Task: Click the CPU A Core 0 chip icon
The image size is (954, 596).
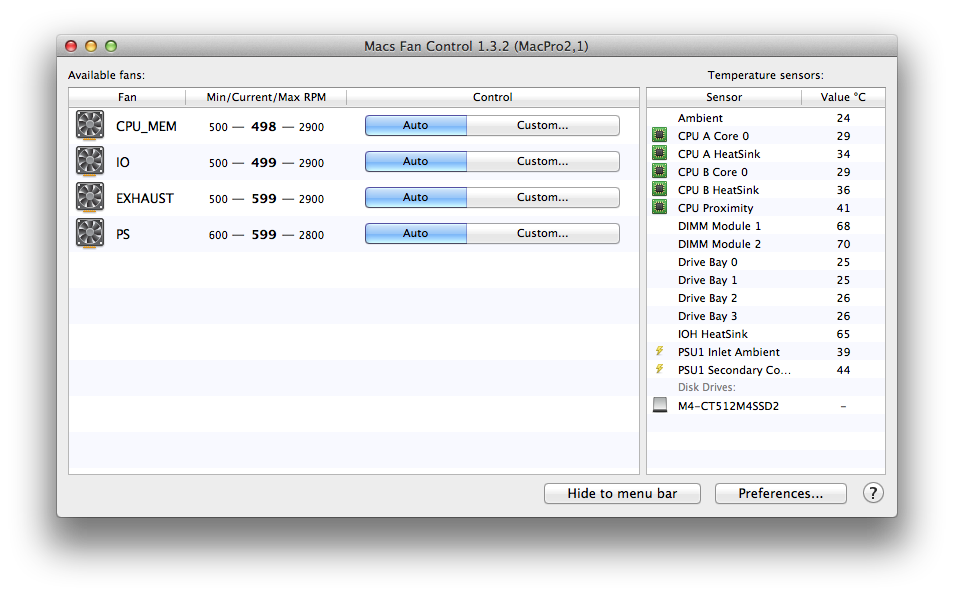Action: coord(660,135)
